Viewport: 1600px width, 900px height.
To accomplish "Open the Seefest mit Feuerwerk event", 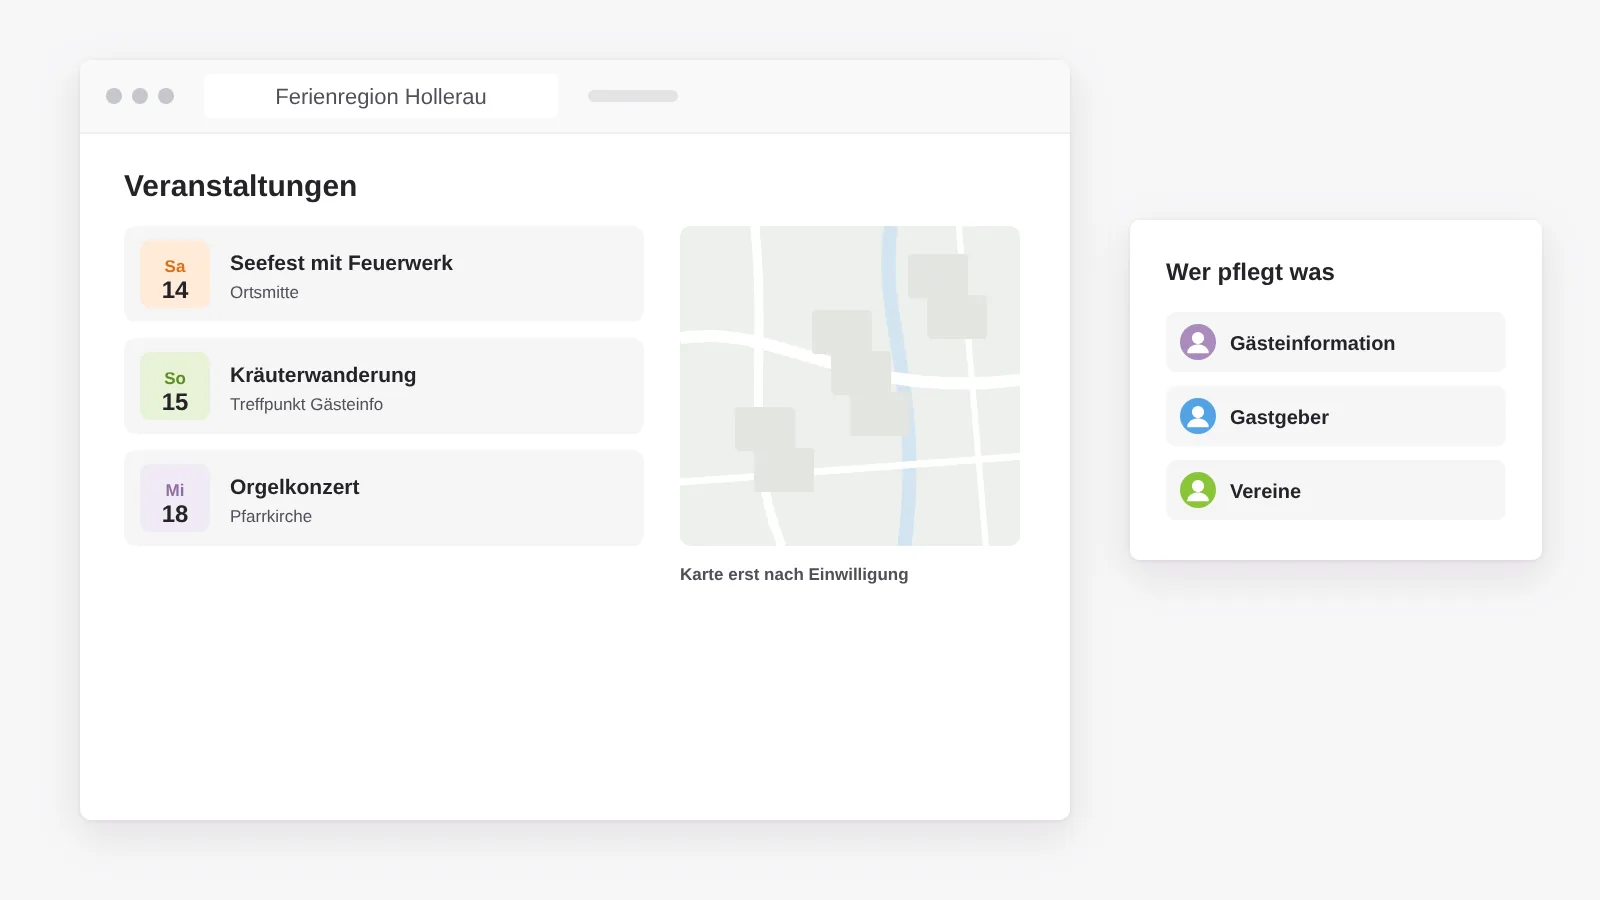I will pos(384,274).
